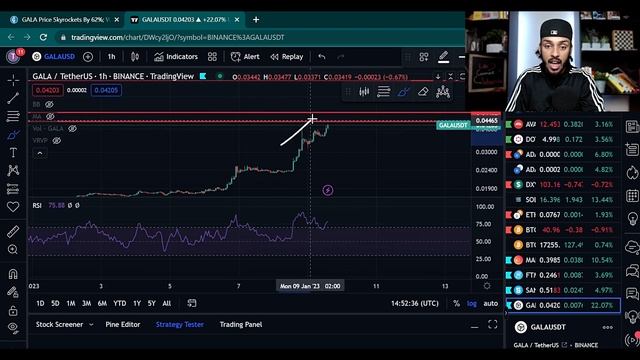Open the Fibonacci retracement tools

13,116
